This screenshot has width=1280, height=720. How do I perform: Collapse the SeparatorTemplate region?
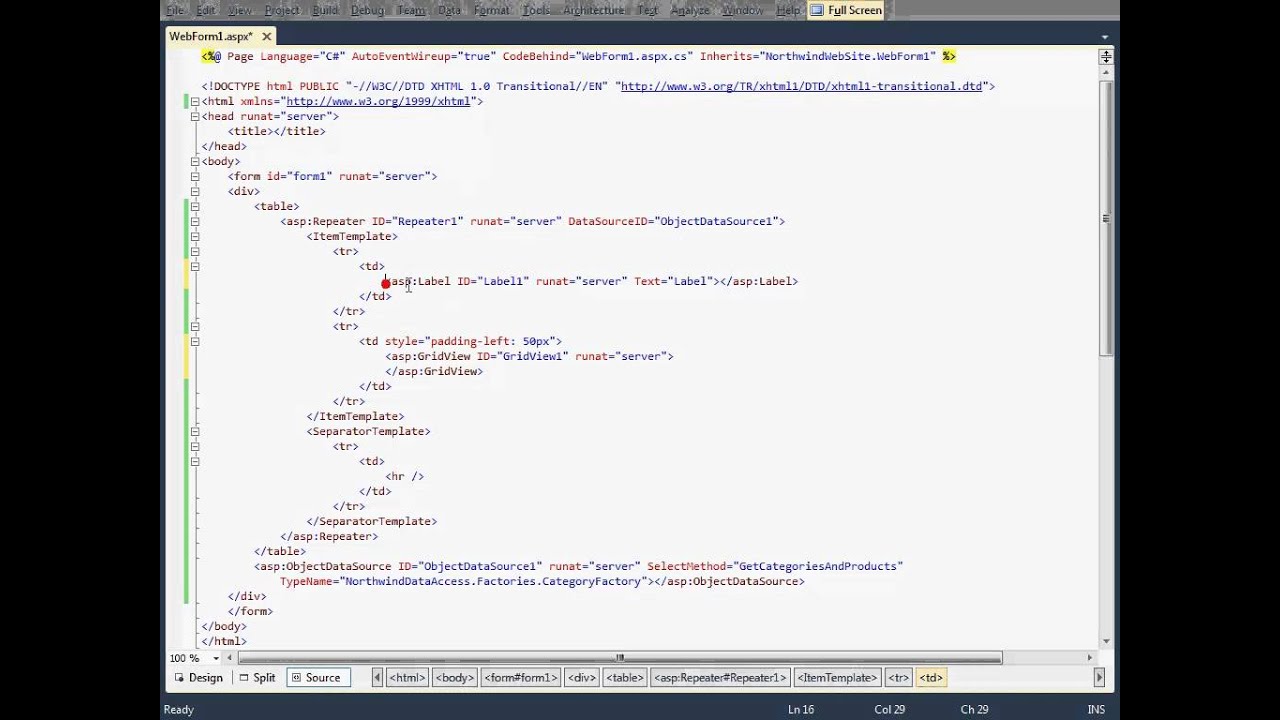point(195,431)
